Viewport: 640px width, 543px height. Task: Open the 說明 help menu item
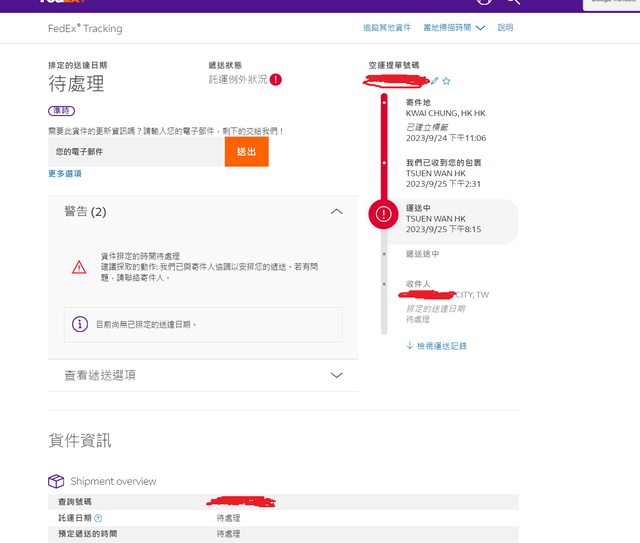pyautogui.click(x=505, y=28)
